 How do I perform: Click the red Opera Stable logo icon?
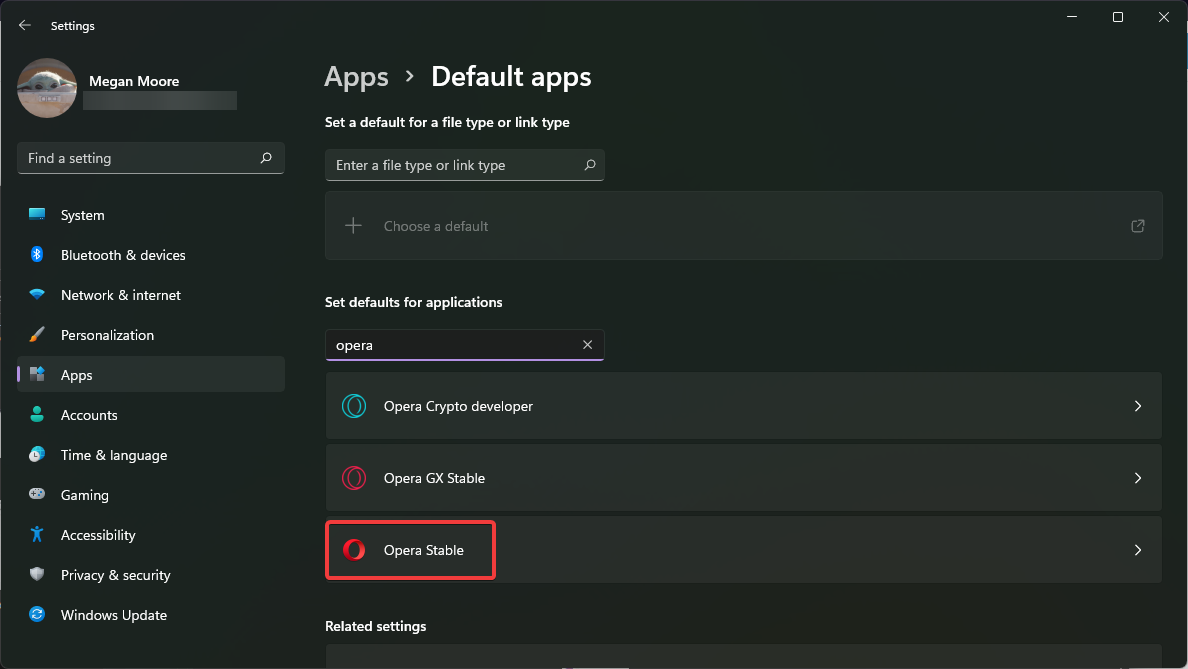click(x=354, y=550)
